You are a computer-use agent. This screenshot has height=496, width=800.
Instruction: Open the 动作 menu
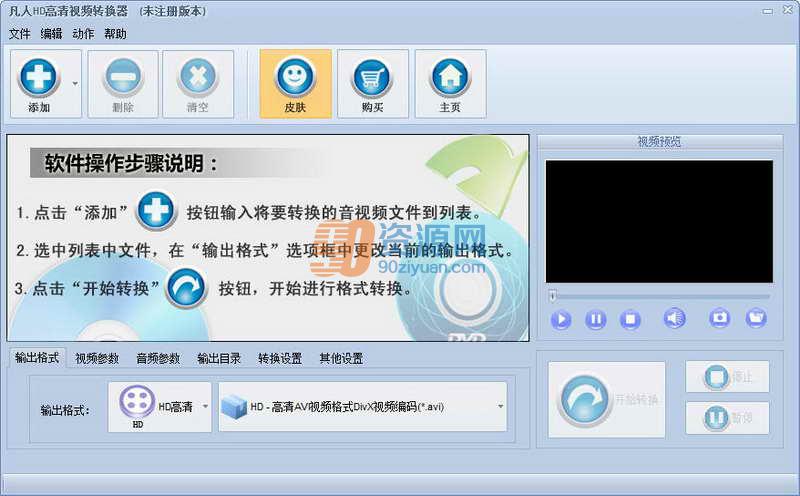coord(83,34)
